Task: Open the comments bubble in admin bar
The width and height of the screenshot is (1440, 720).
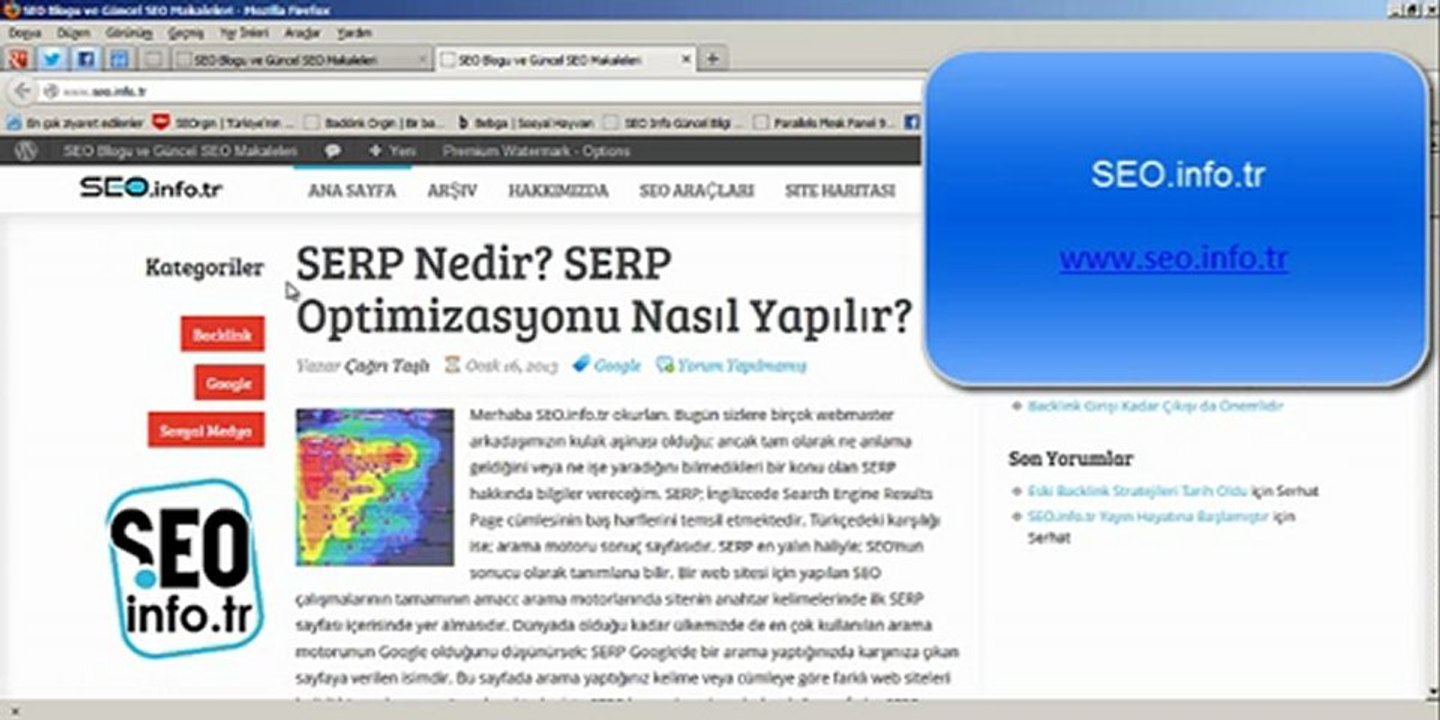Action: click(x=333, y=151)
